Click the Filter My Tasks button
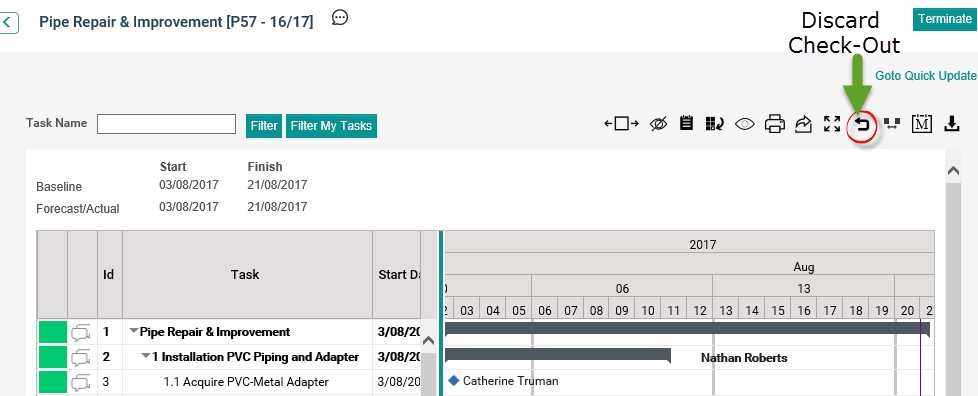Viewport: 978px width, 396px height. click(331, 125)
